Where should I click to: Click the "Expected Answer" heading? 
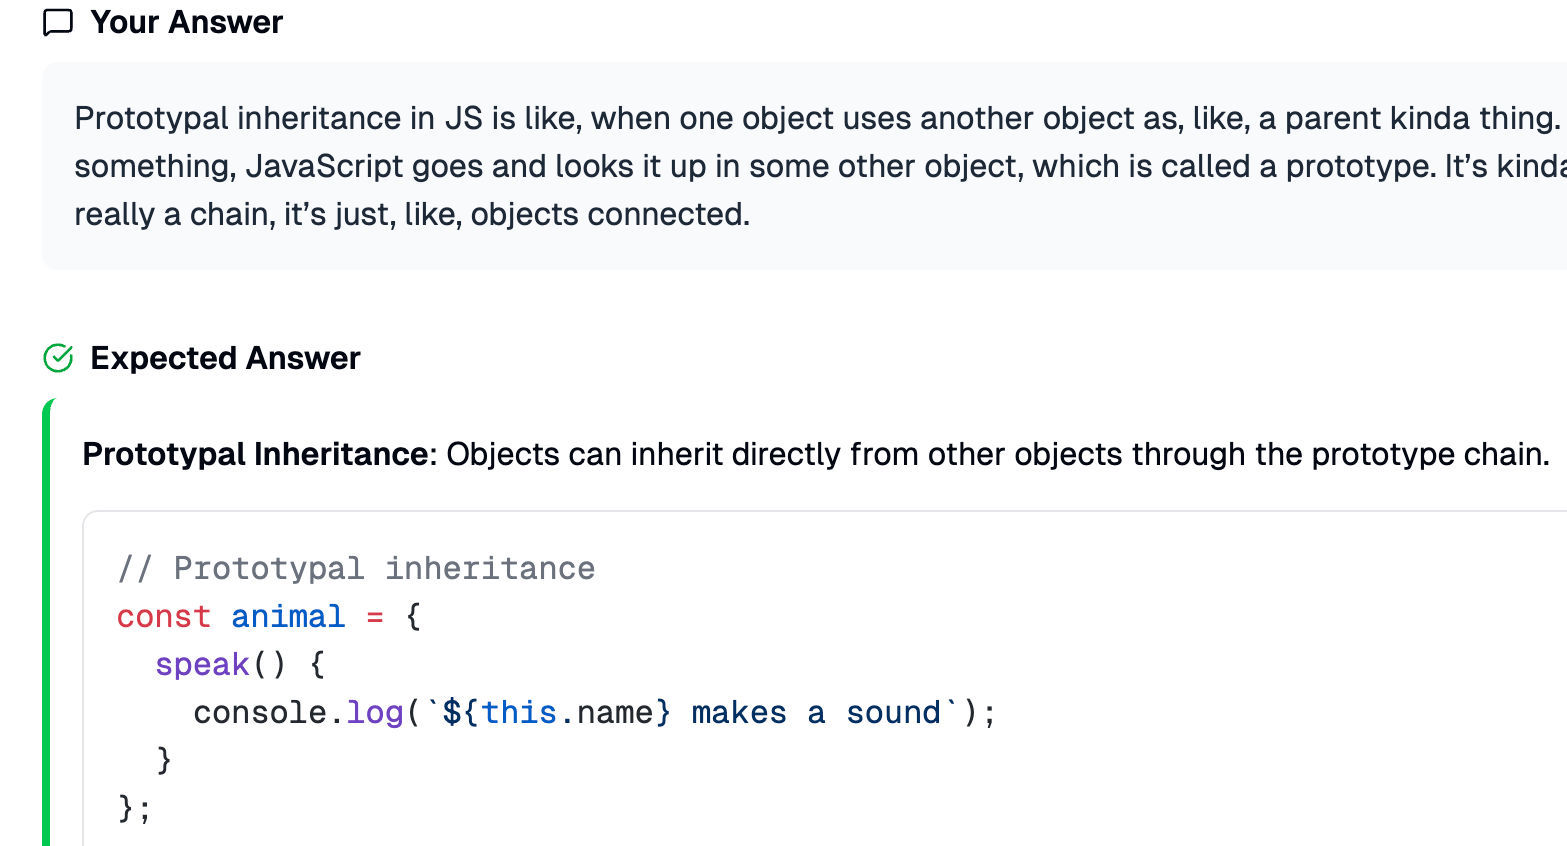(x=225, y=358)
